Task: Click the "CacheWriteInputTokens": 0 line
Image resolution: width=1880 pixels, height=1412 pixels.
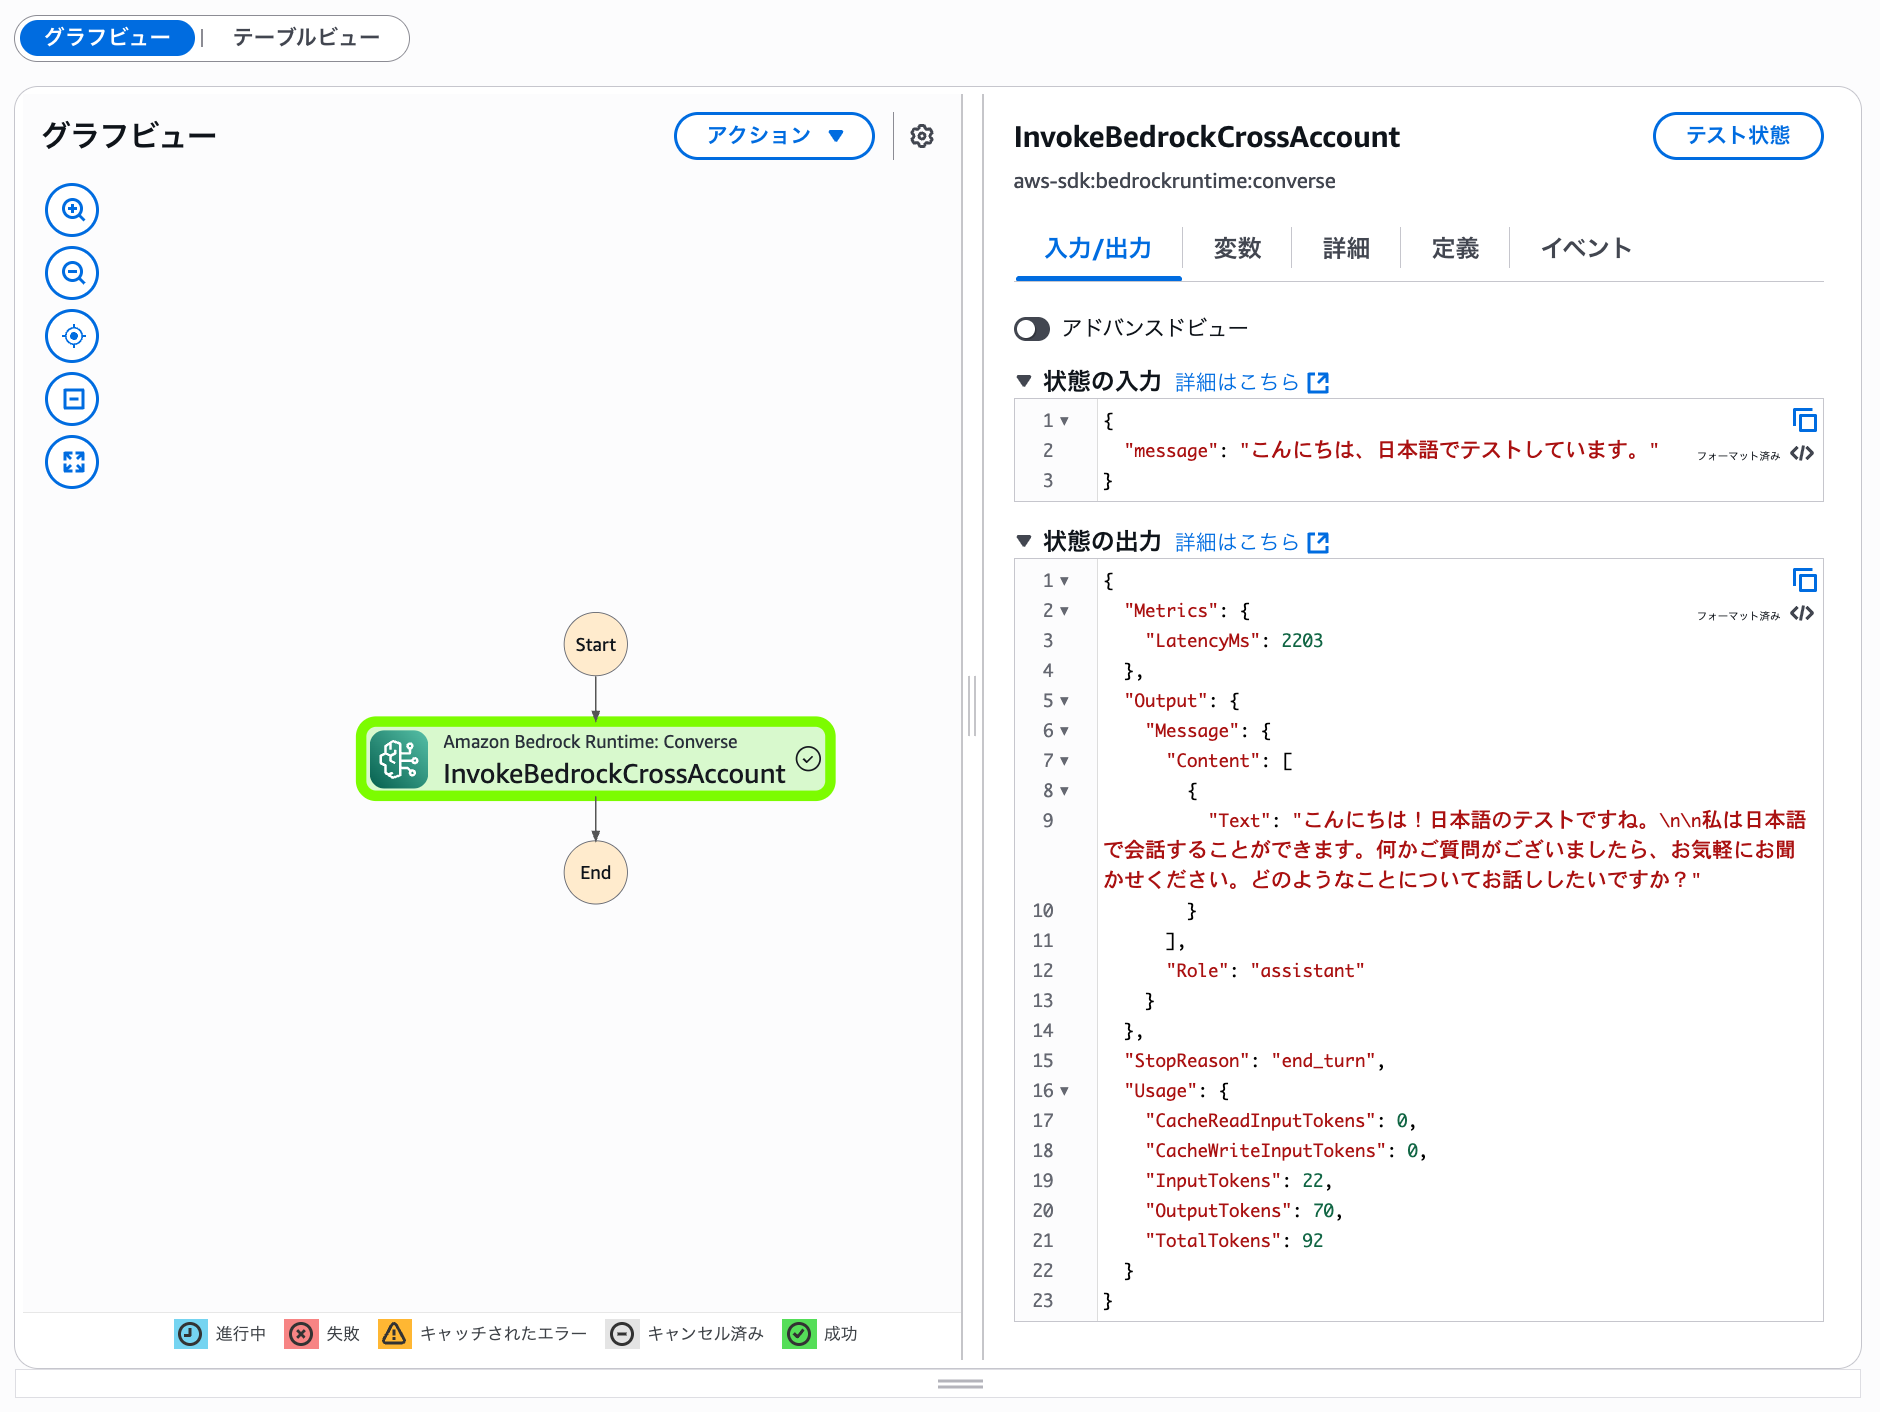Action: point(1286,1151)
